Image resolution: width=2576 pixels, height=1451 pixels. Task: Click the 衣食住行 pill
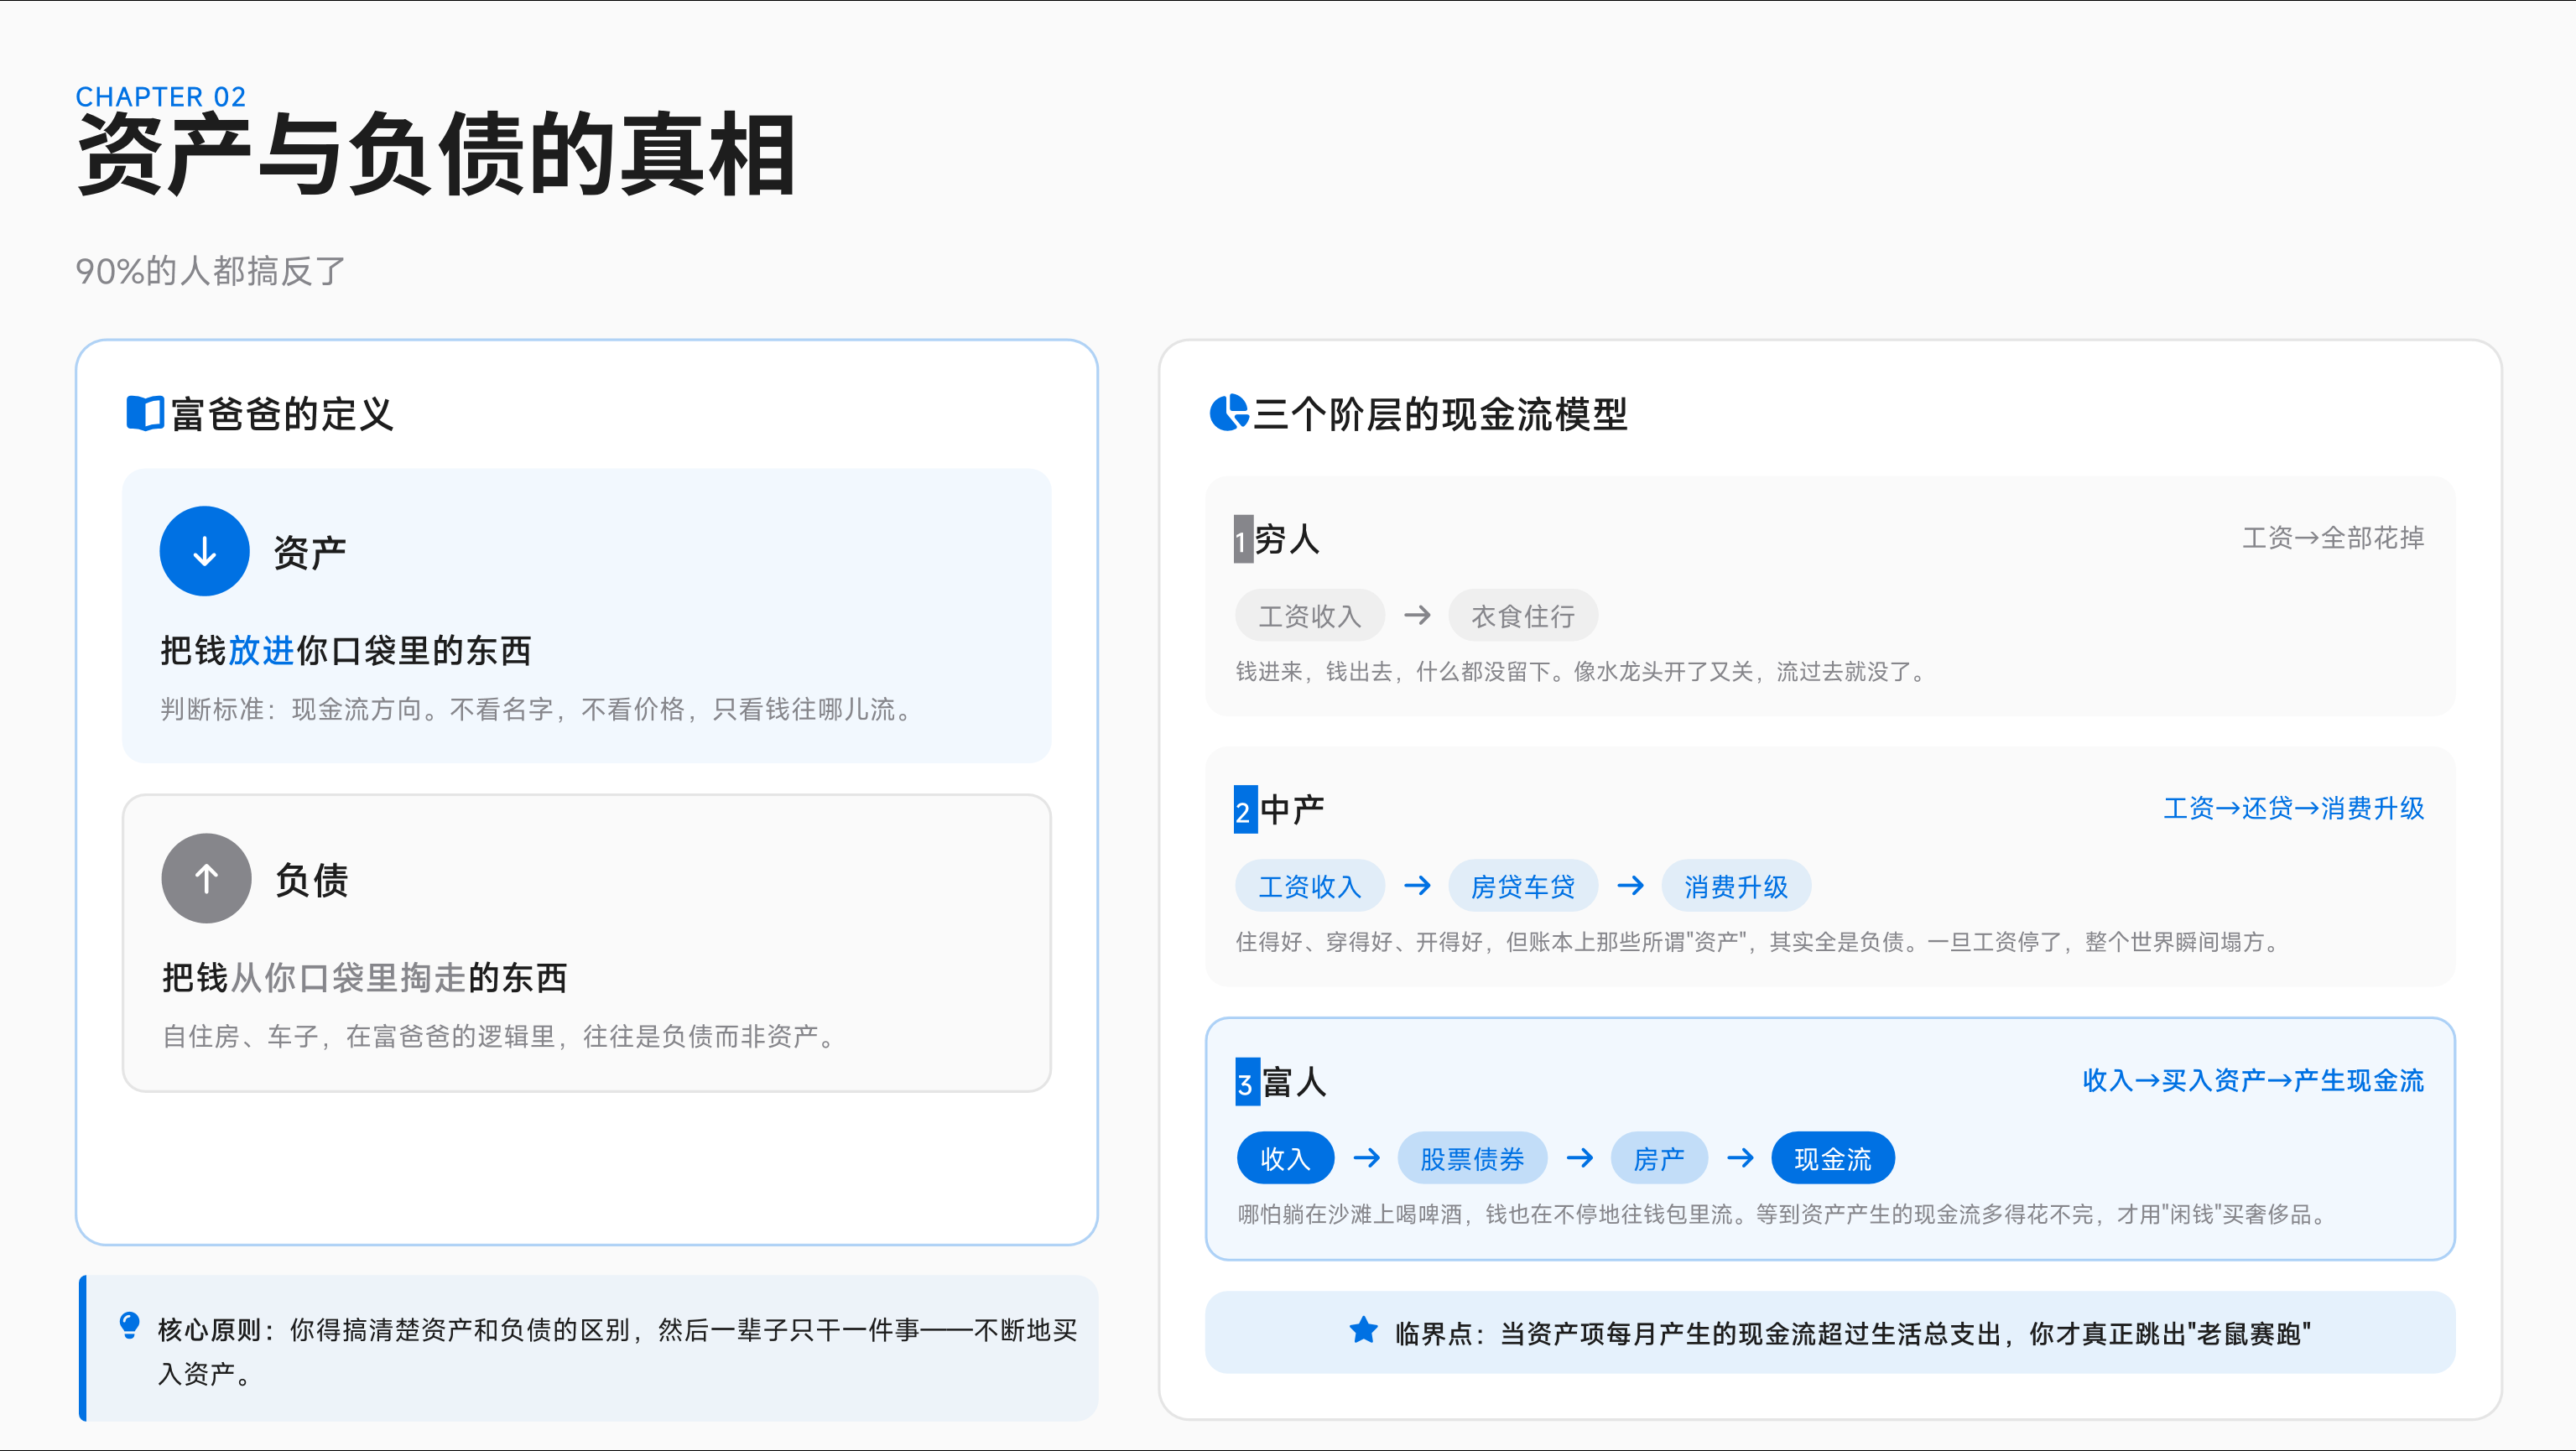click(x=1522, y=616)
